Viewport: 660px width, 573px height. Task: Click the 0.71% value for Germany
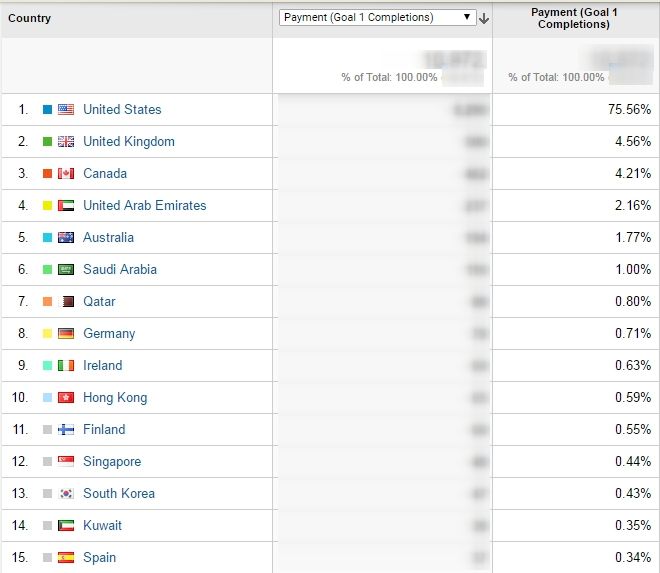pos(633,333)
